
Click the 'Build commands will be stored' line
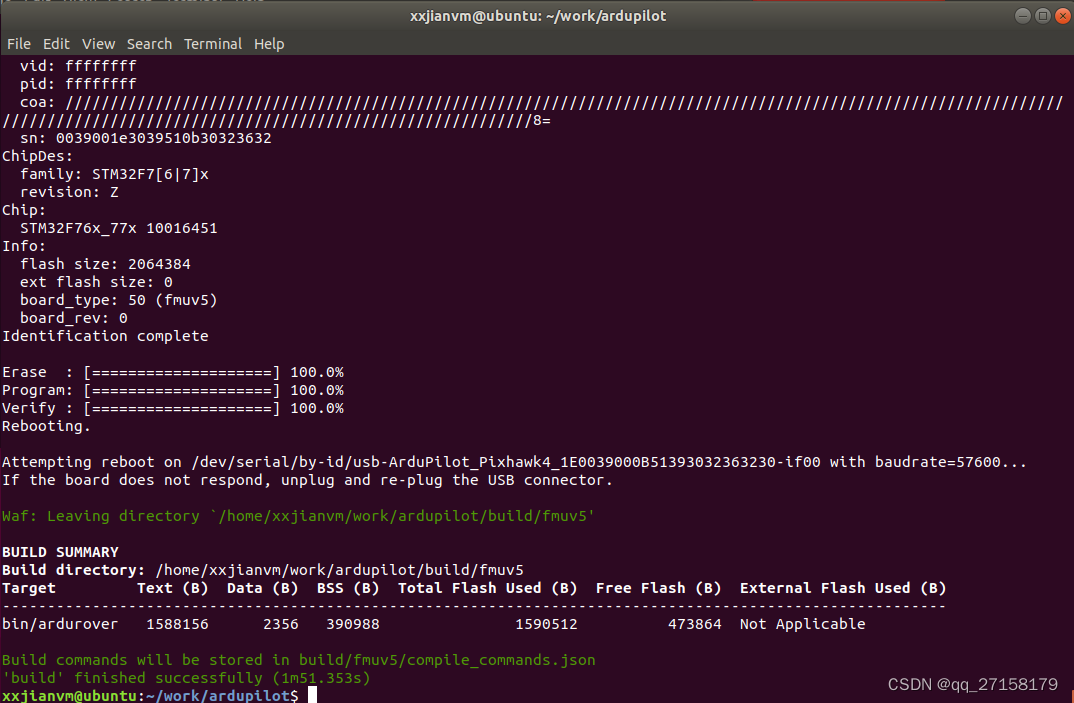pos(299,660)
